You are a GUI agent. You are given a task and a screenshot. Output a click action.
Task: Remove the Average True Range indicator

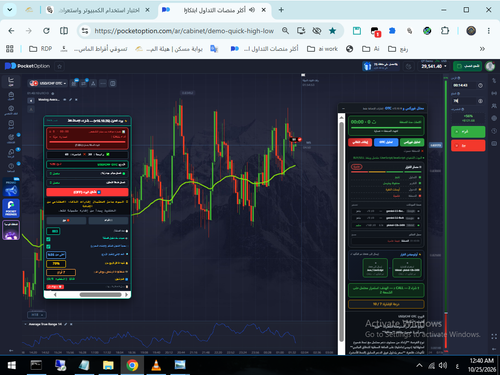point(71,324)
